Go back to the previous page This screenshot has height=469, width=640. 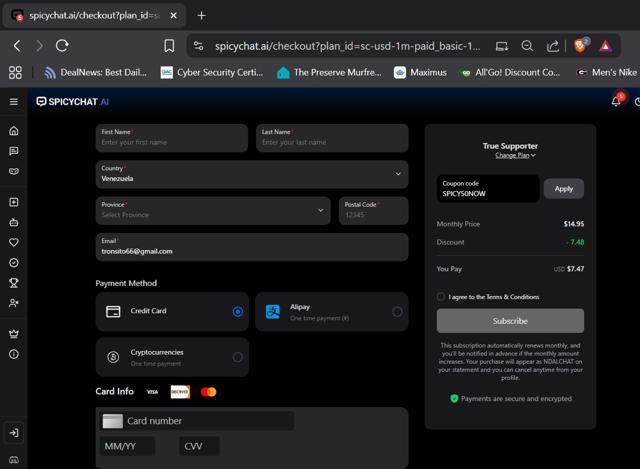point(17,46)
